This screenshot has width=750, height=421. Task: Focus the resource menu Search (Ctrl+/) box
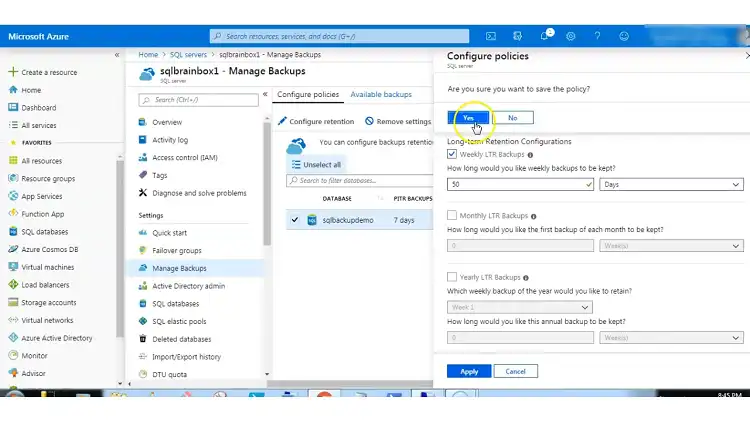[199, 100]
